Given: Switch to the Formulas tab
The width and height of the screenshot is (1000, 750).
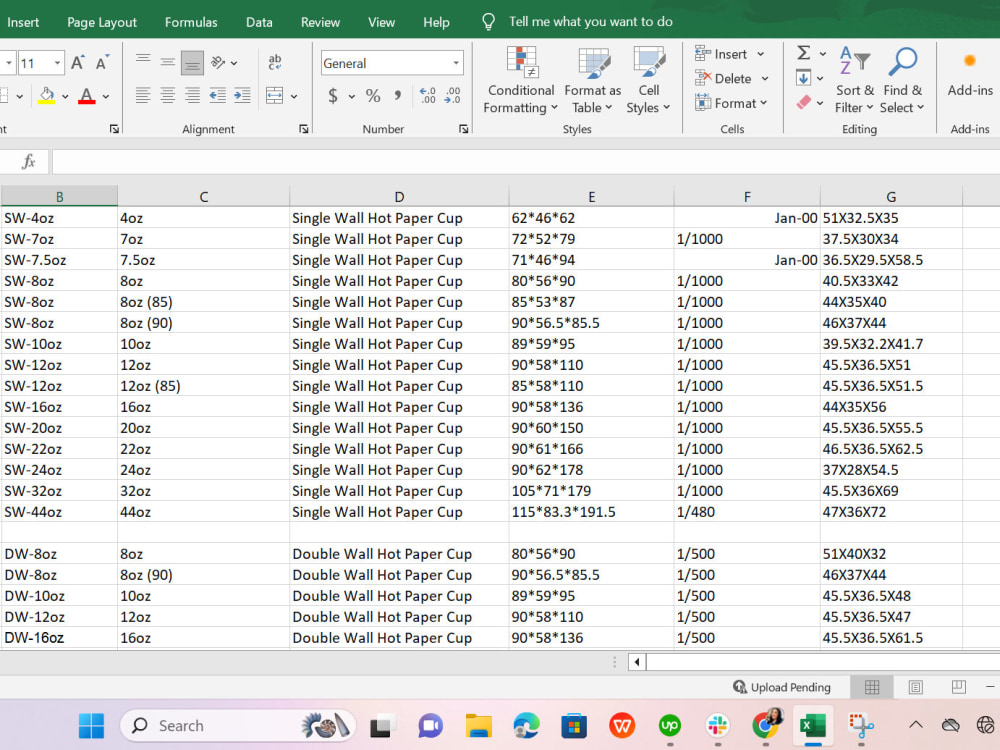Looking at the screenshot, I should (x=191, y=22).
